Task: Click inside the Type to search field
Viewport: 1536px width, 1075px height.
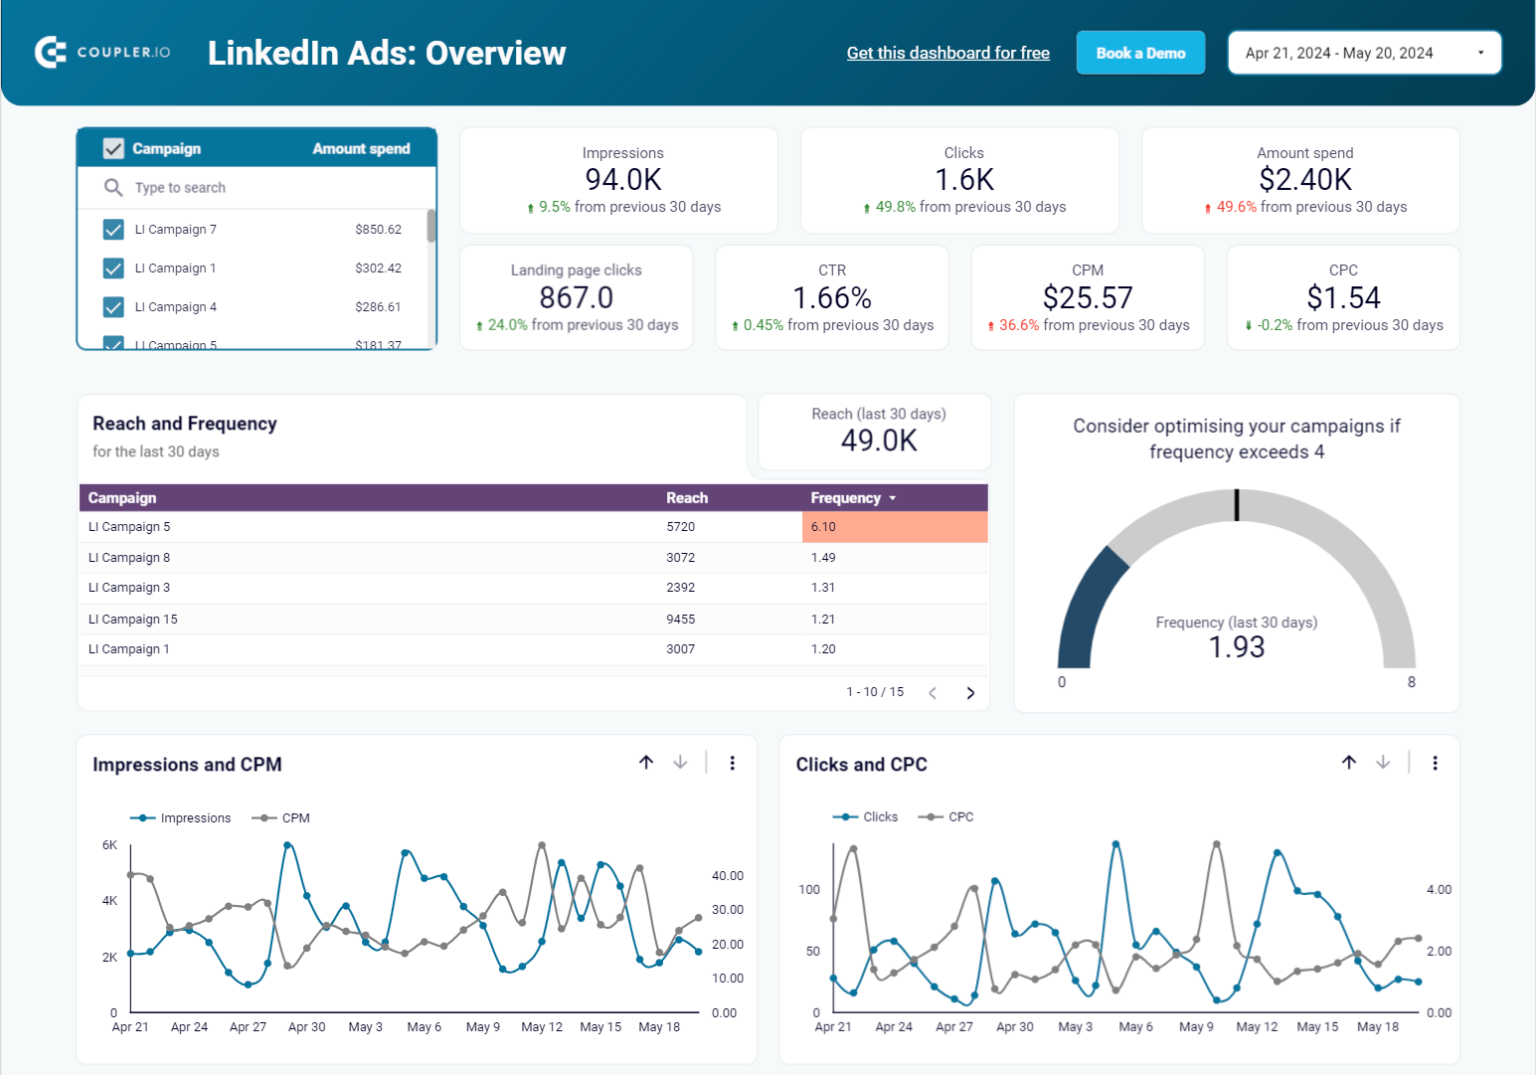Action: (x=200, y=187)
